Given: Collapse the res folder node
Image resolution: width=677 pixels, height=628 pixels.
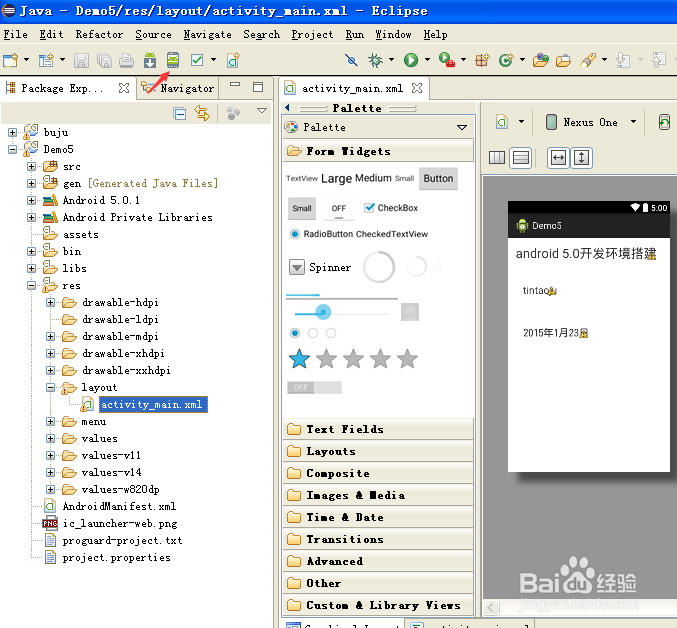Looking at the screenshot, I should pos(31,285).
